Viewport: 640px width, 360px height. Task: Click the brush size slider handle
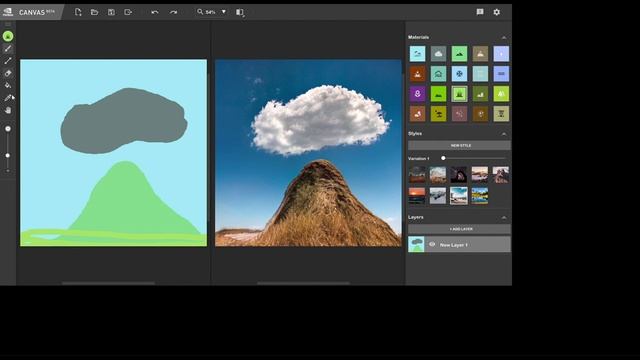8,156
